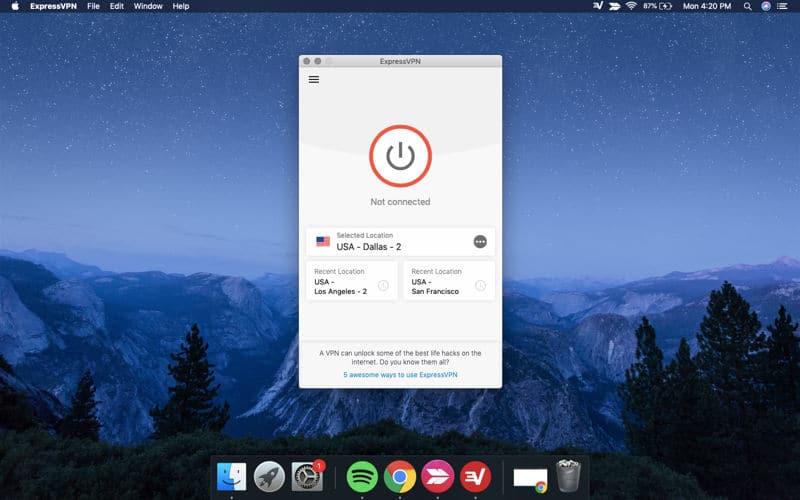Connect to recent location USA - San Francisco

pyautogui.click(x=449, y=281)
